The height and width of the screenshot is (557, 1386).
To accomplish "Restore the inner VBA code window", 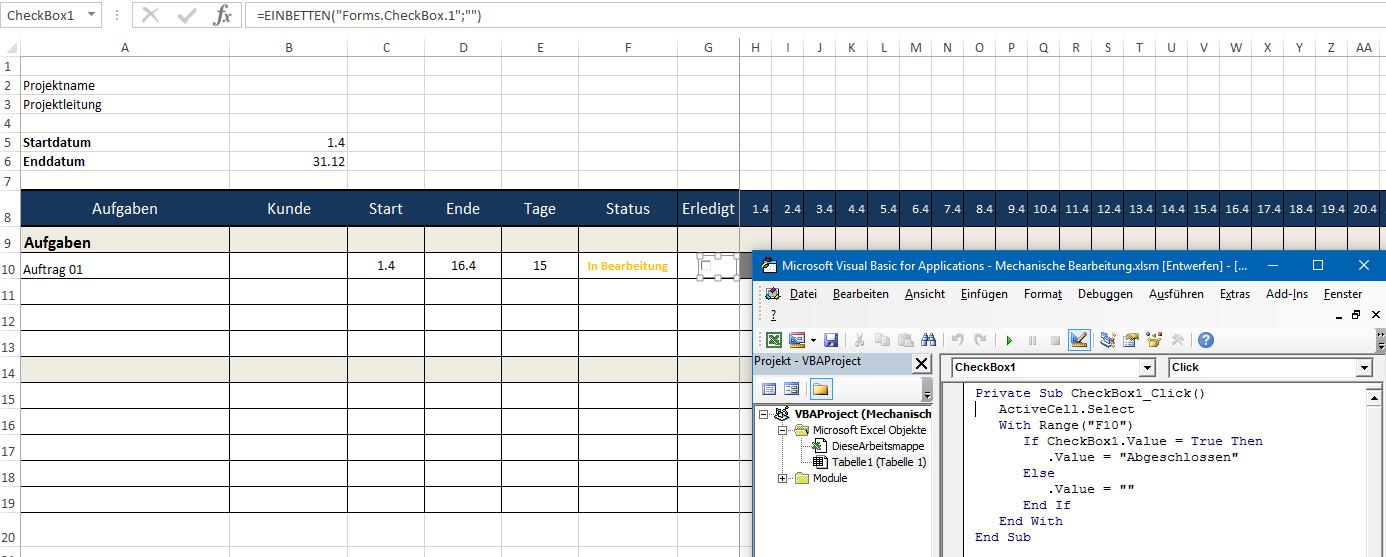I will (1356, 315).
